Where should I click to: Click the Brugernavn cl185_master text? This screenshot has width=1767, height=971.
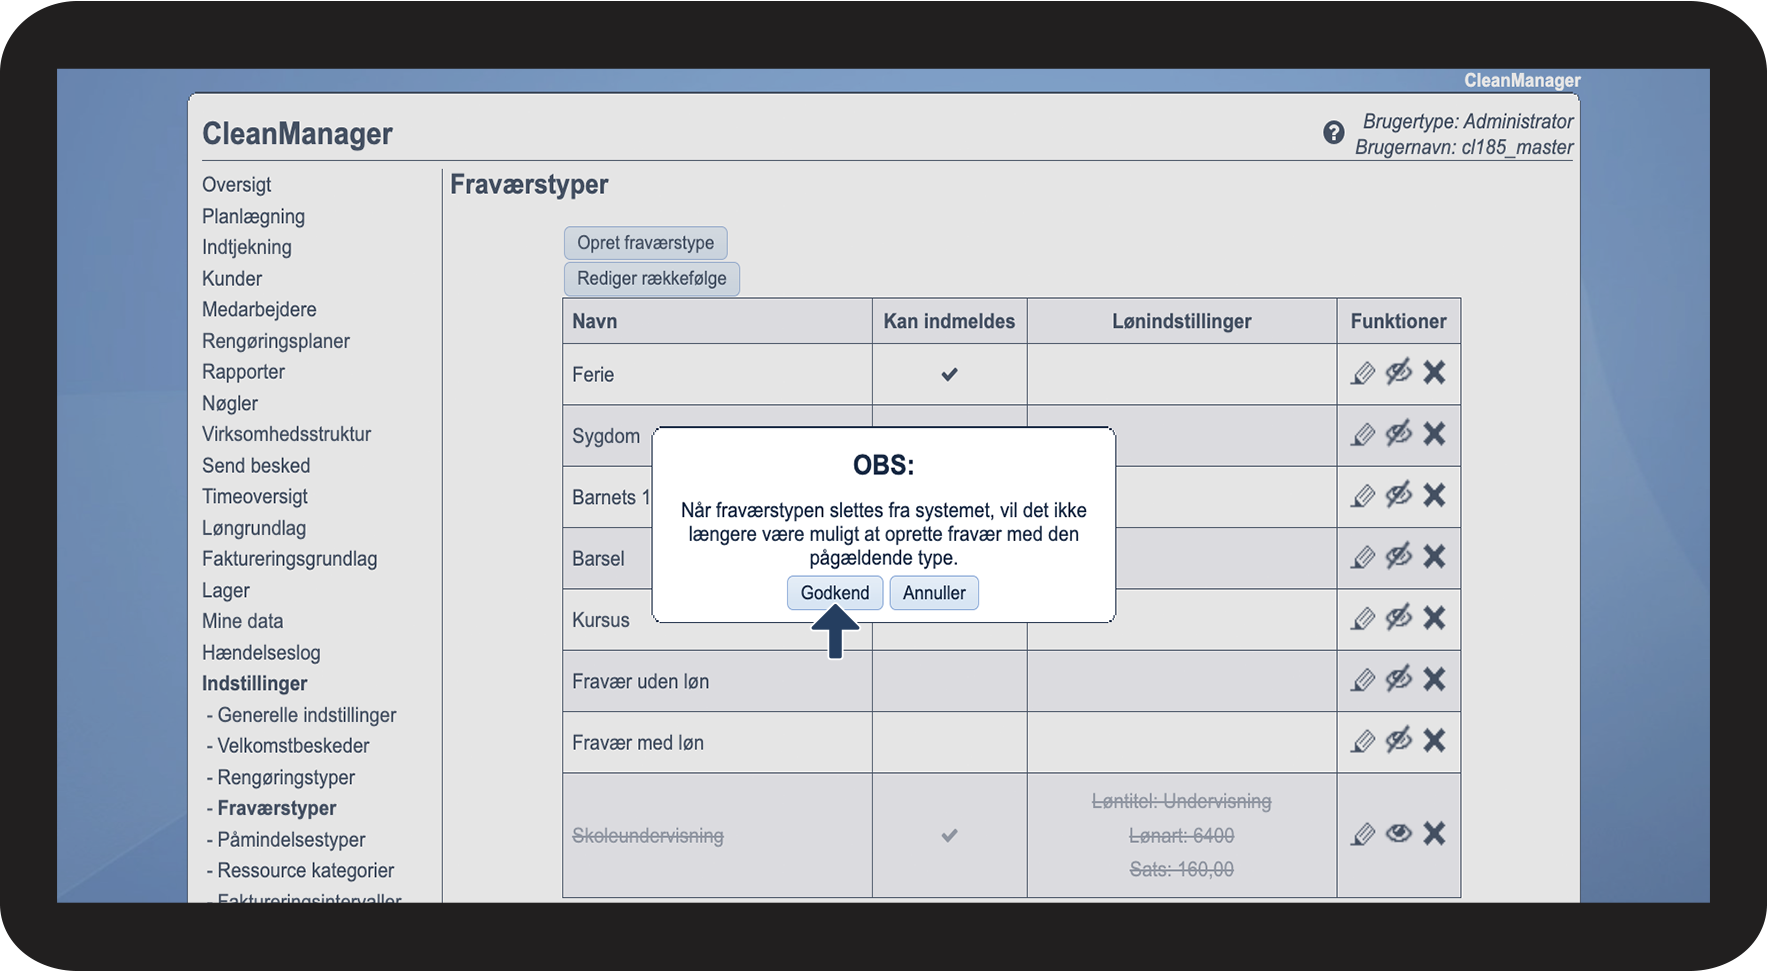(1464, 148)
